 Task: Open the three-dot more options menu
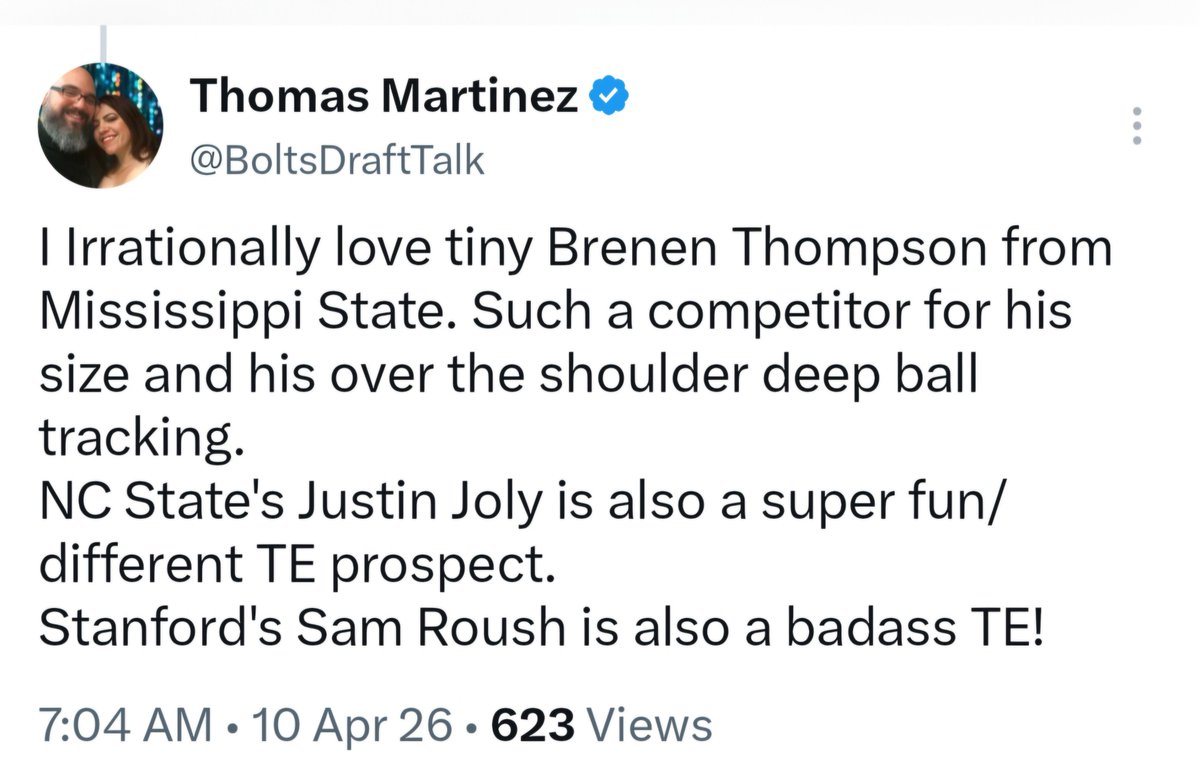pos(1136,126)
